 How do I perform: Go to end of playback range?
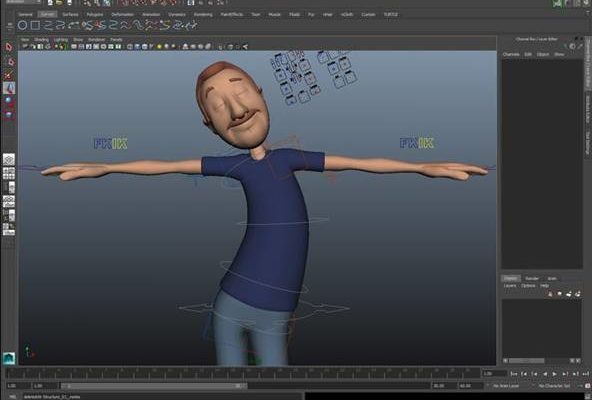click(x=586, y=374)
